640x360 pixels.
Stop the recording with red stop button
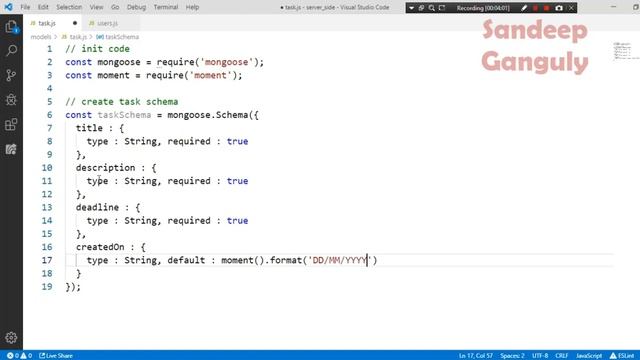(547, 8)
